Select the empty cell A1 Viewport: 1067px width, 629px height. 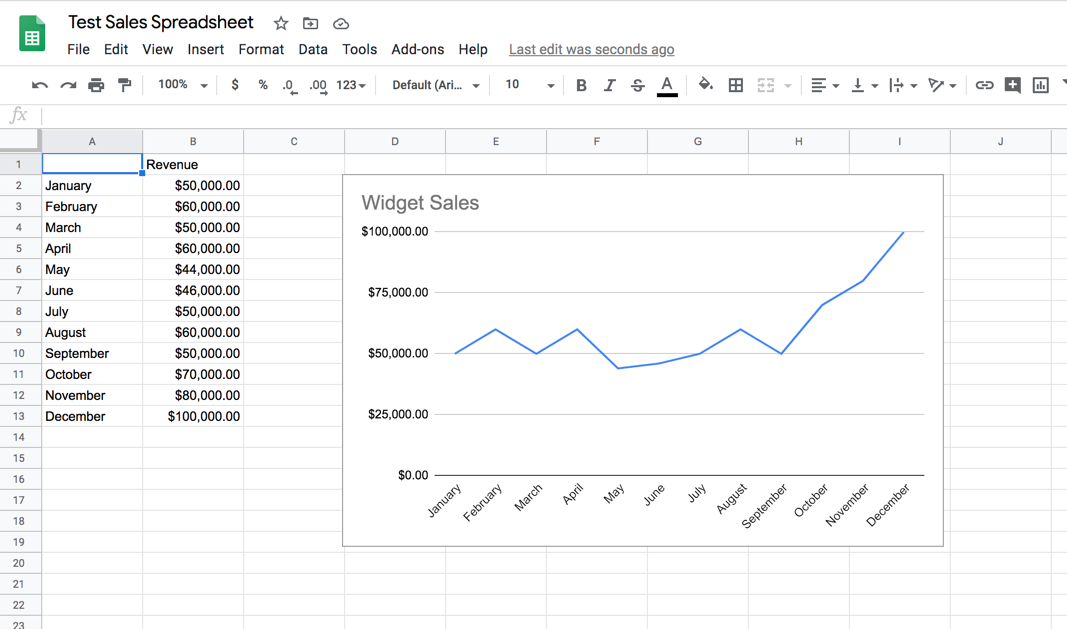coord(92,164)
